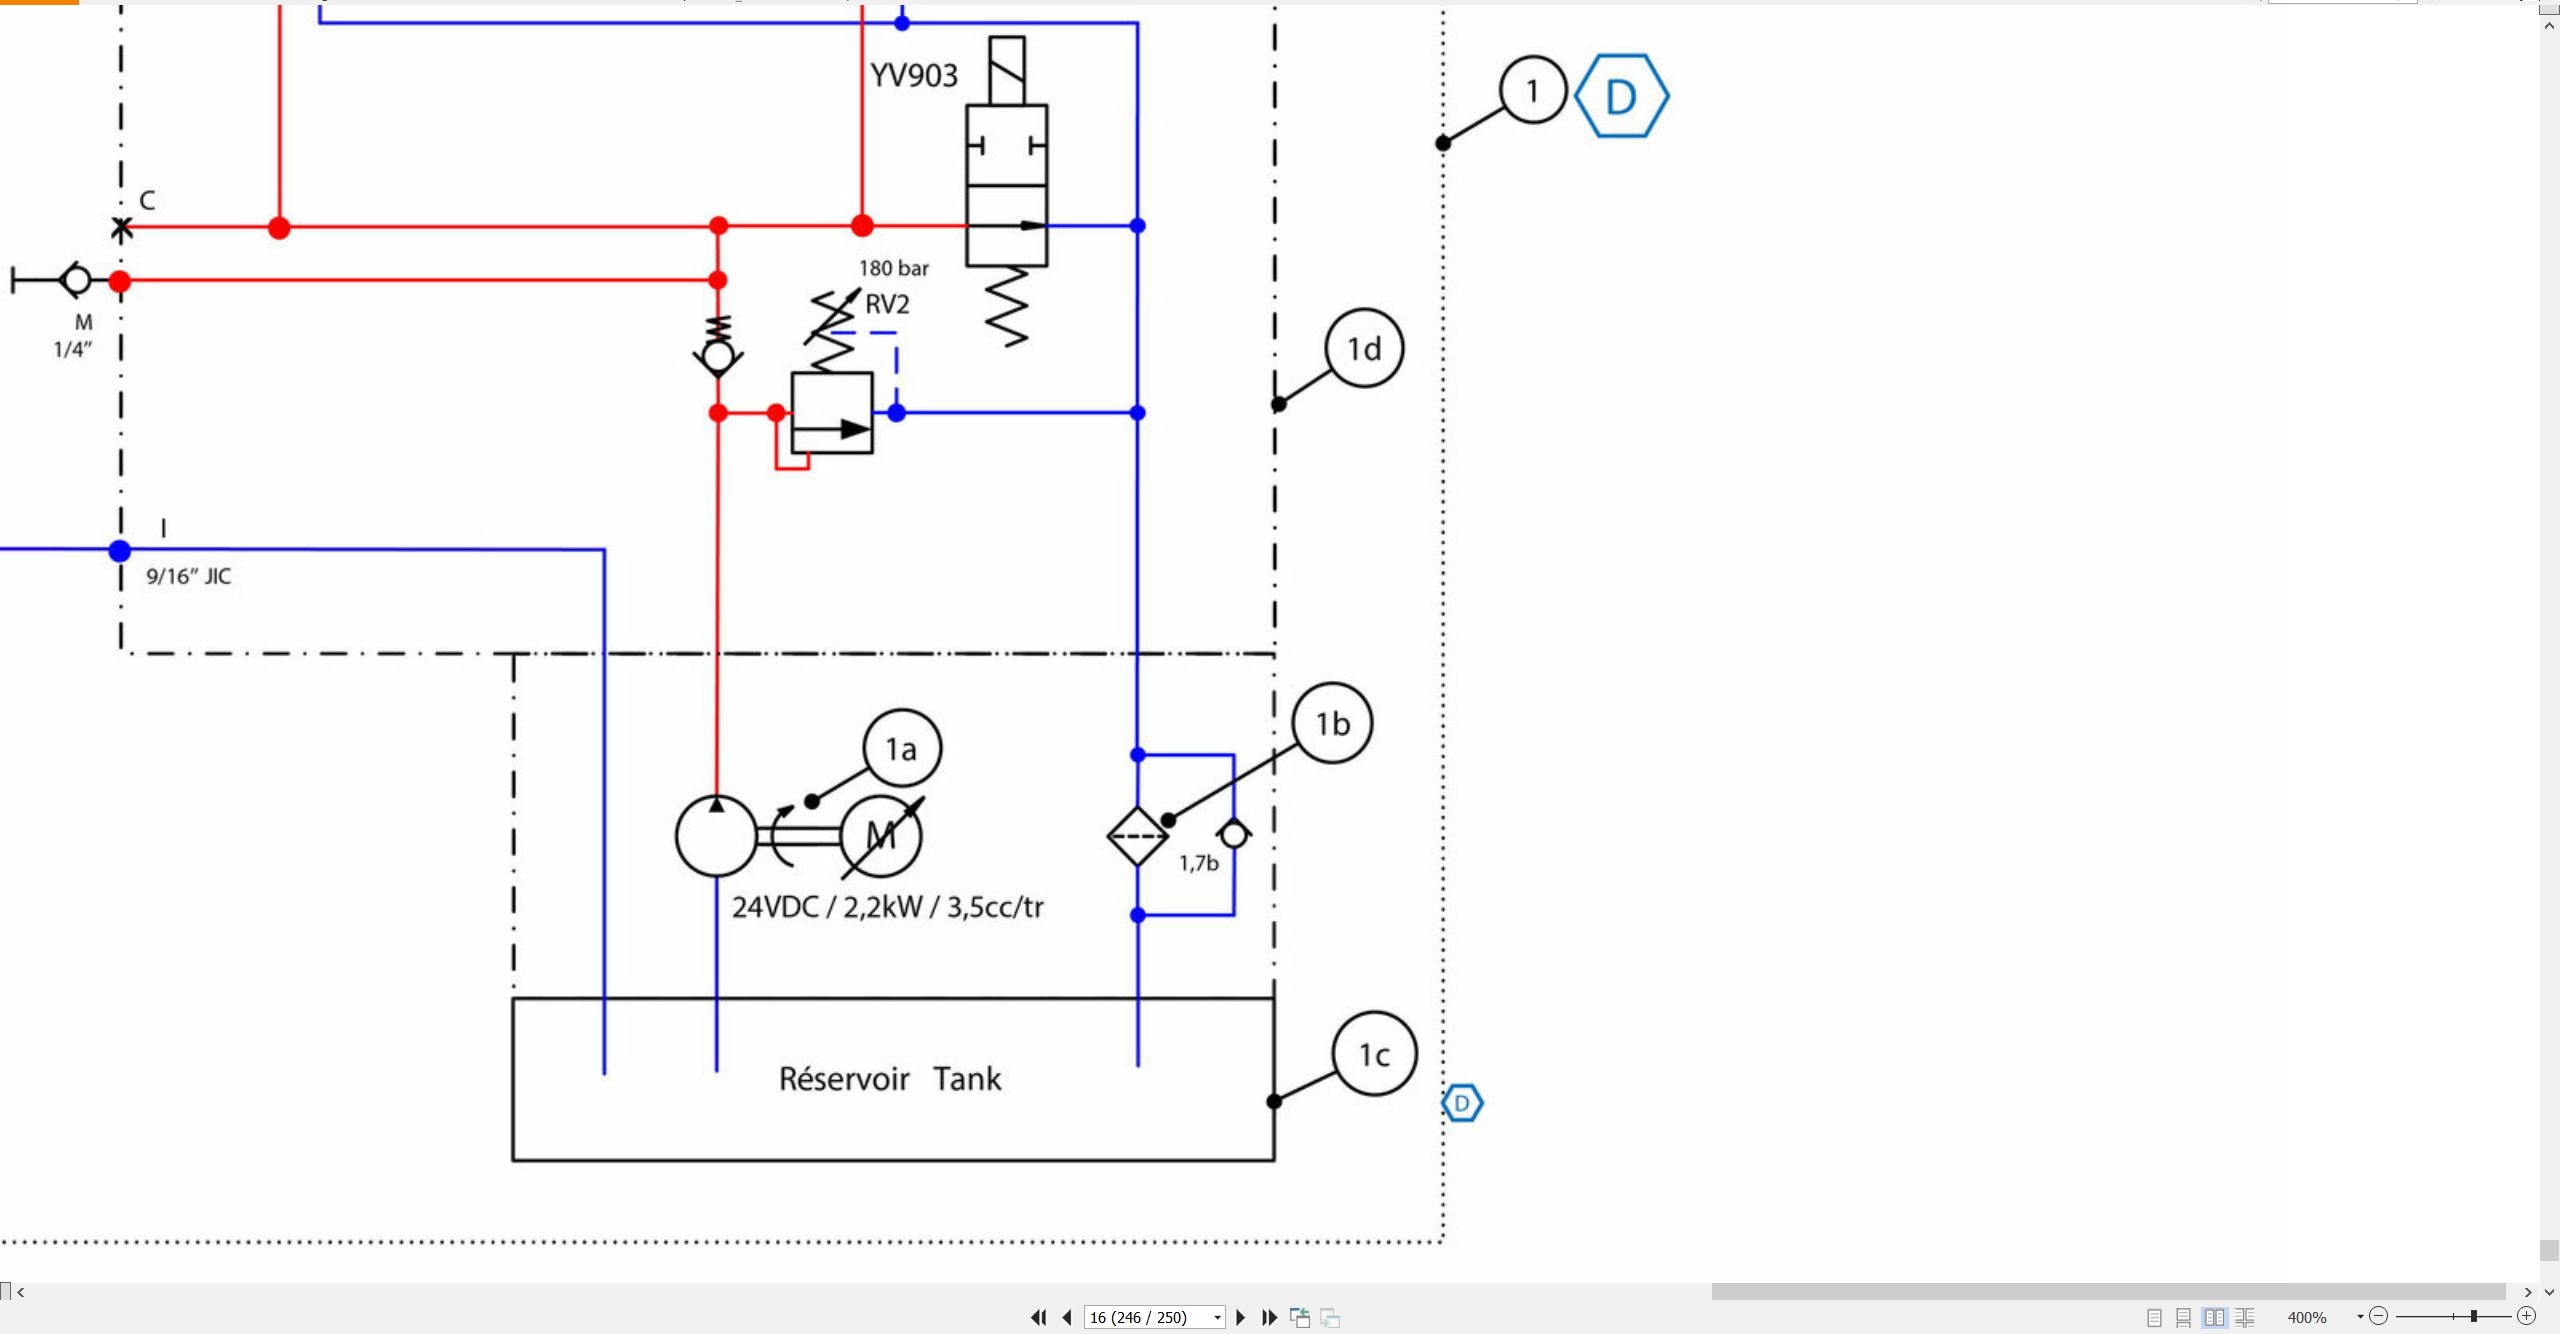2560x1334 pixels.
Task: Click the zoom in plus button
Action: 2526,1317
